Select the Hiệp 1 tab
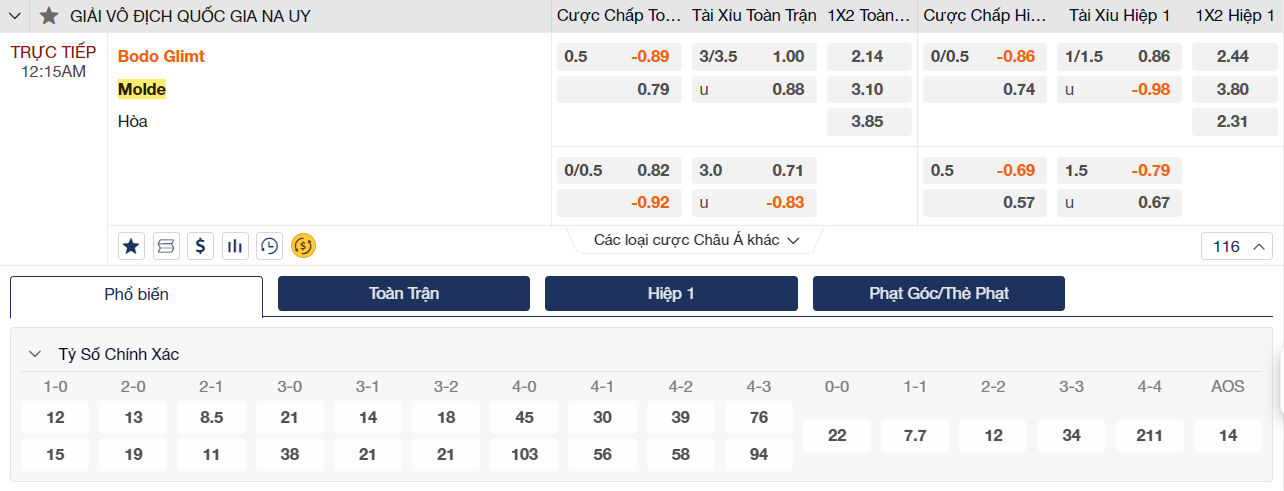The width and height of the screenshot is (1284, 491). click(671, 294)
